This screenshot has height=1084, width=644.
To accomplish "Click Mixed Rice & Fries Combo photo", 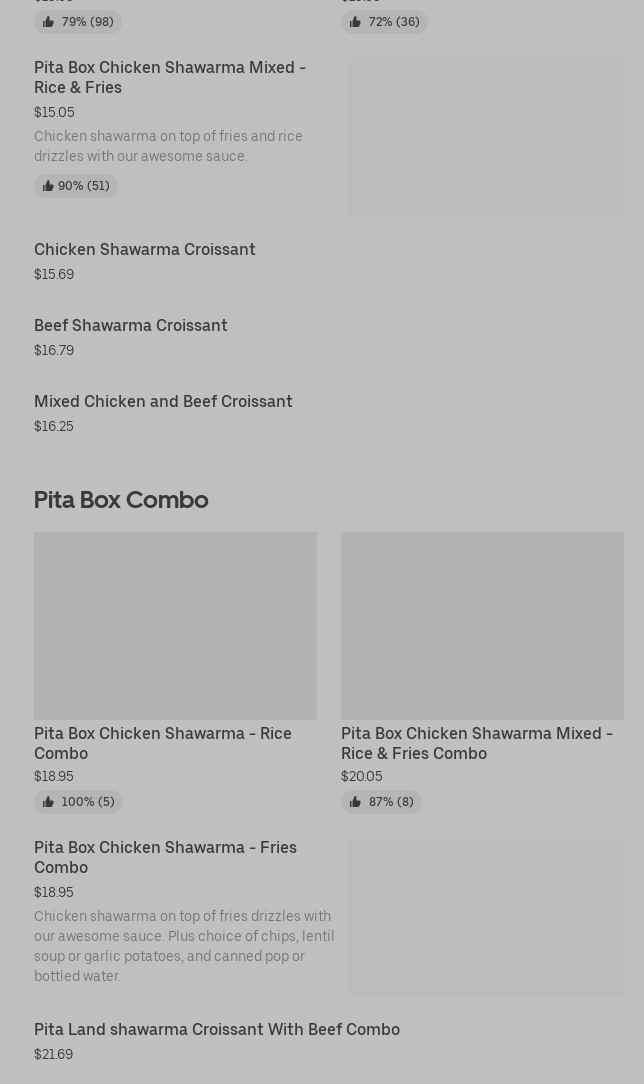I will (x=482, y=625).
